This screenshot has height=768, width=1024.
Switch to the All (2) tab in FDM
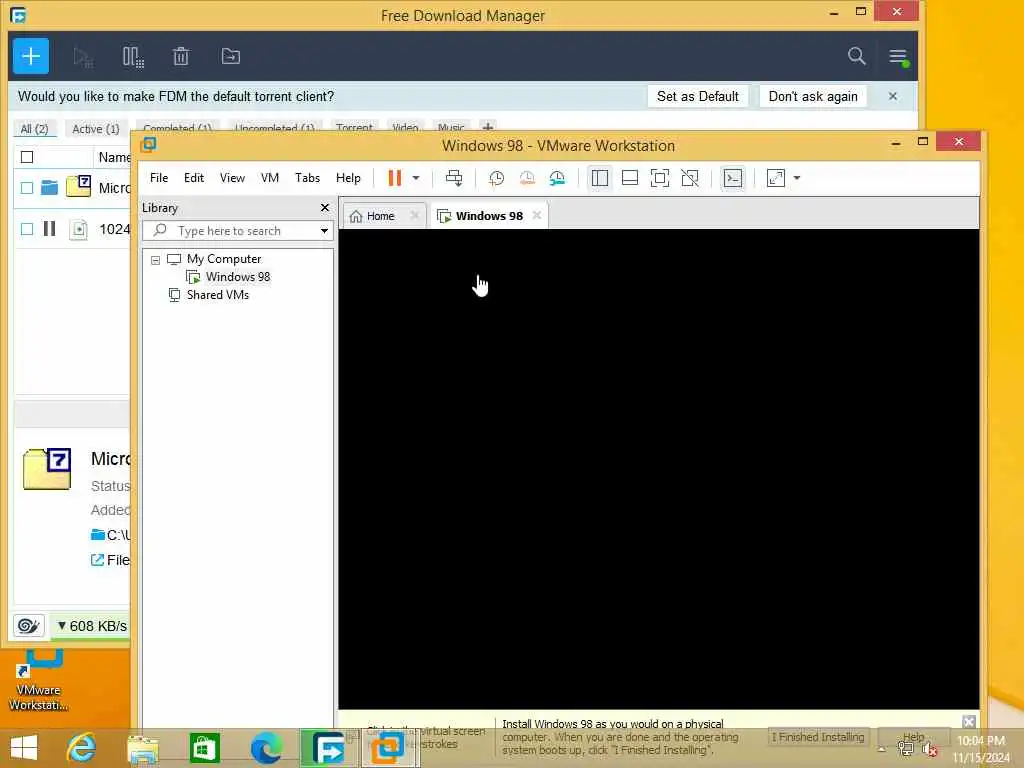pyautogui.click(x=35, y=129)
